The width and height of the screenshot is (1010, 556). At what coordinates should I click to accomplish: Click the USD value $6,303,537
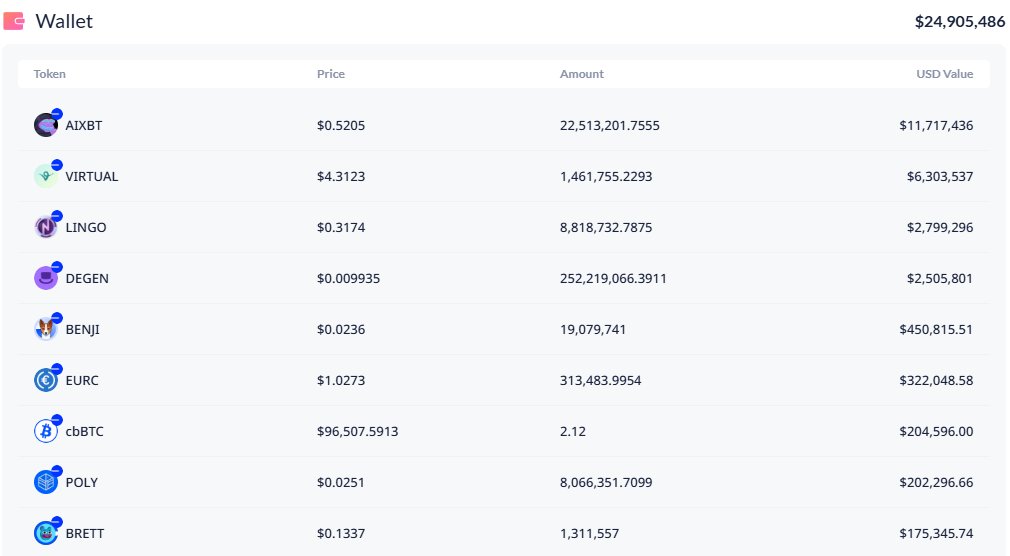(940, 177)
